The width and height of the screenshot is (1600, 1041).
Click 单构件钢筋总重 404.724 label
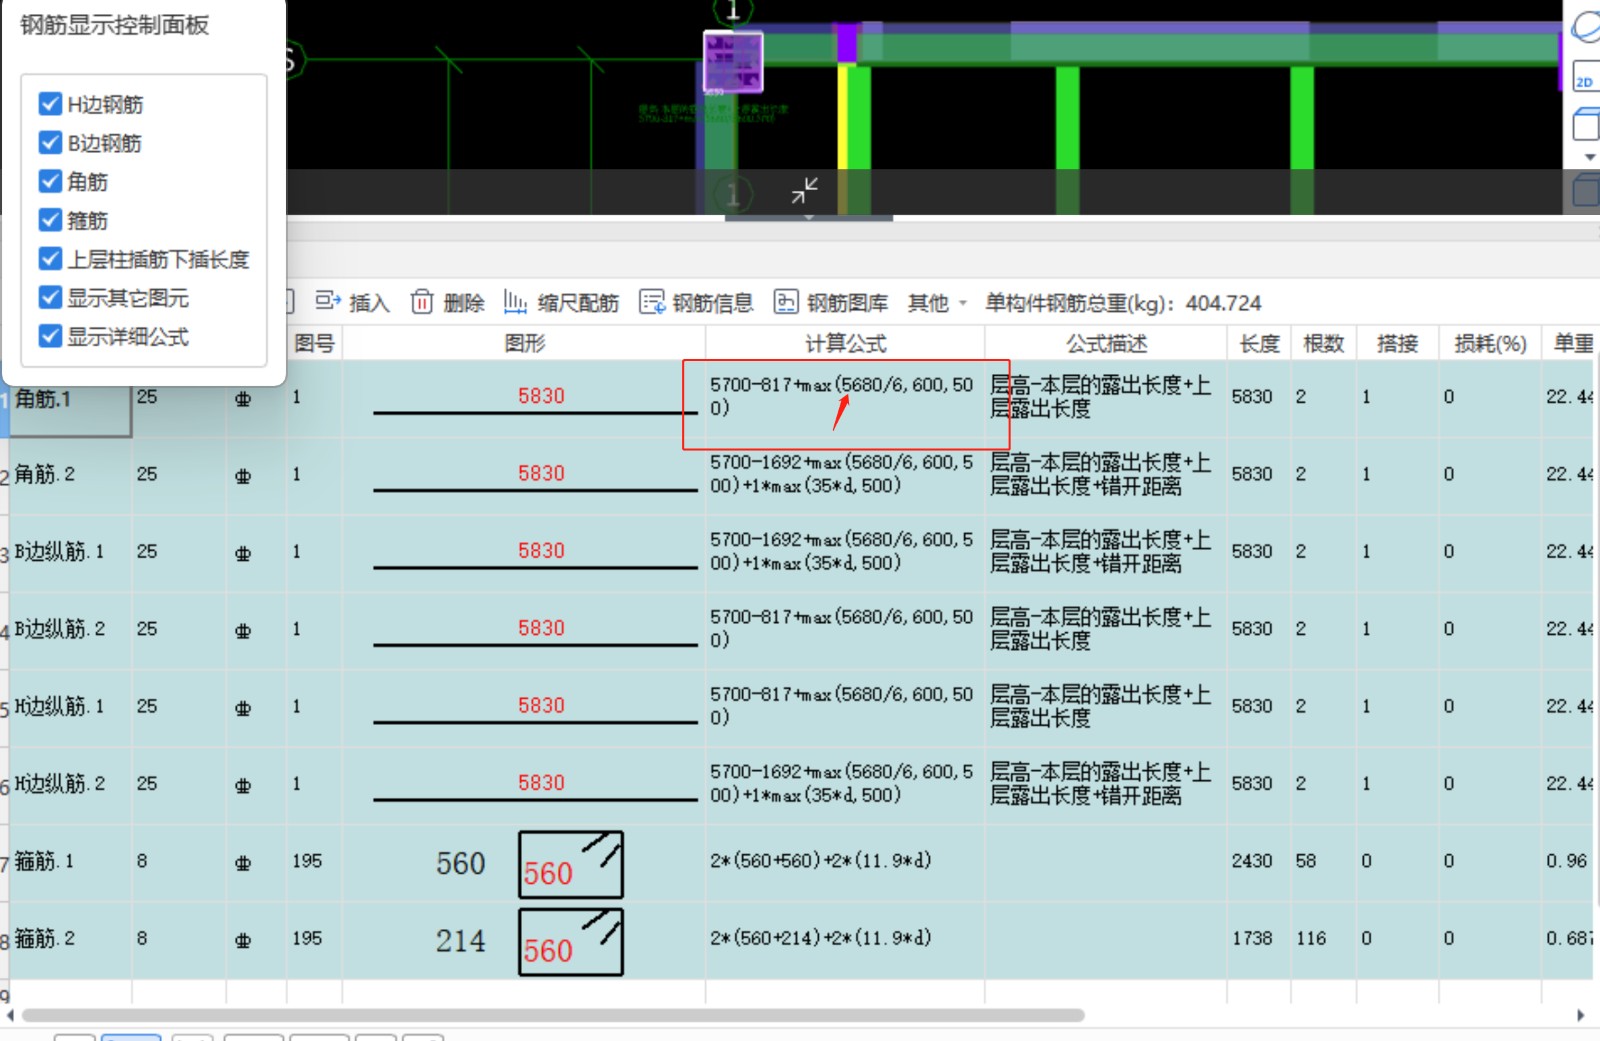pos(1123,303)
